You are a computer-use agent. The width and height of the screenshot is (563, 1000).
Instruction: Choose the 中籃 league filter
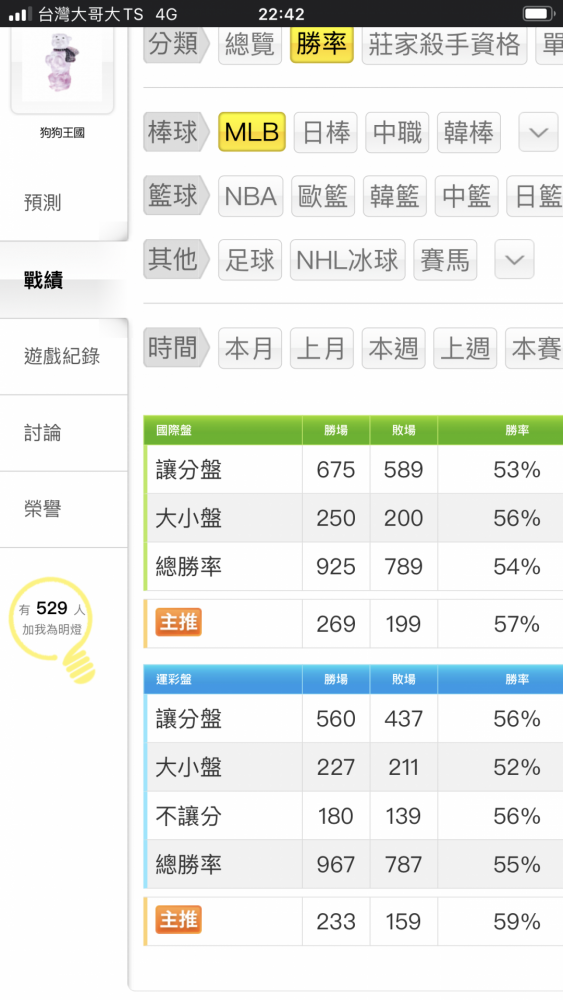[x=467, y=196]
